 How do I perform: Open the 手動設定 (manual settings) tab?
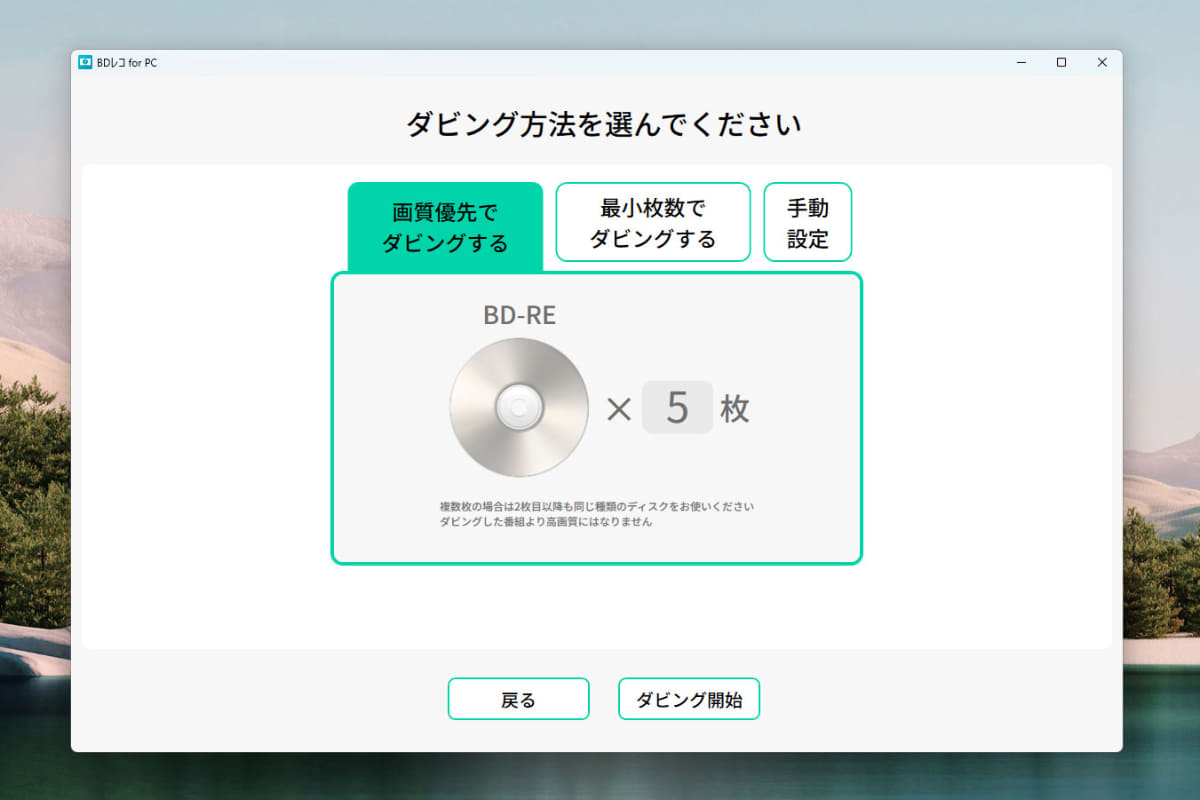(807, 222)
